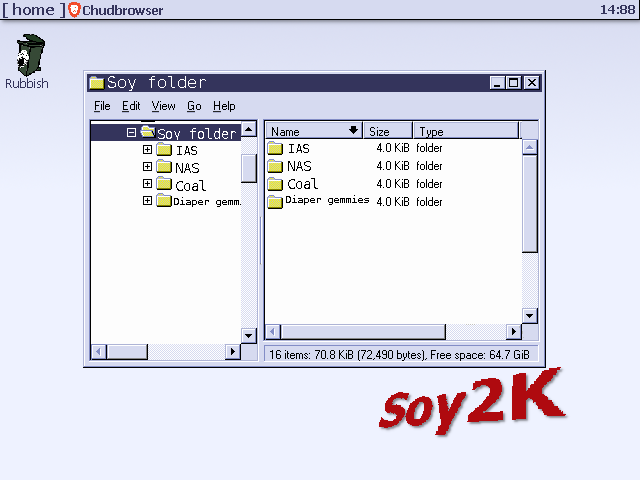This screenshot has height=480, width=640.
Task: Click the sort direction arrow in Name column
Action: [353, 130]
